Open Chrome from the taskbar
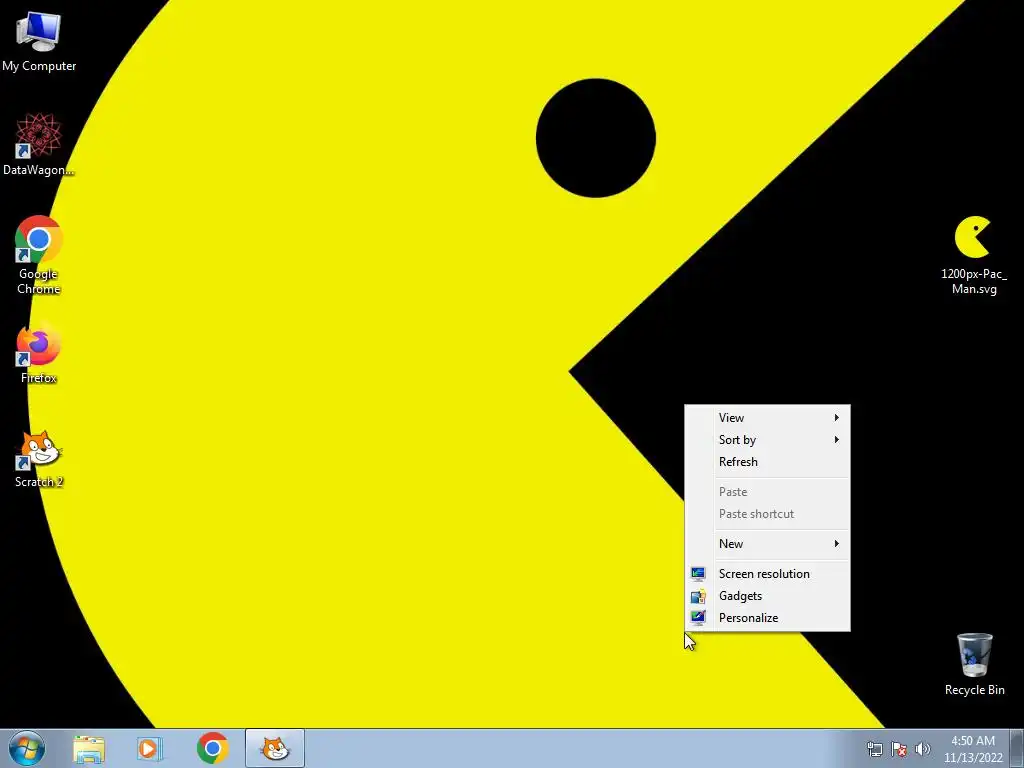Image resolution: width=1024 pixels, height=768 pixels. 212,748
